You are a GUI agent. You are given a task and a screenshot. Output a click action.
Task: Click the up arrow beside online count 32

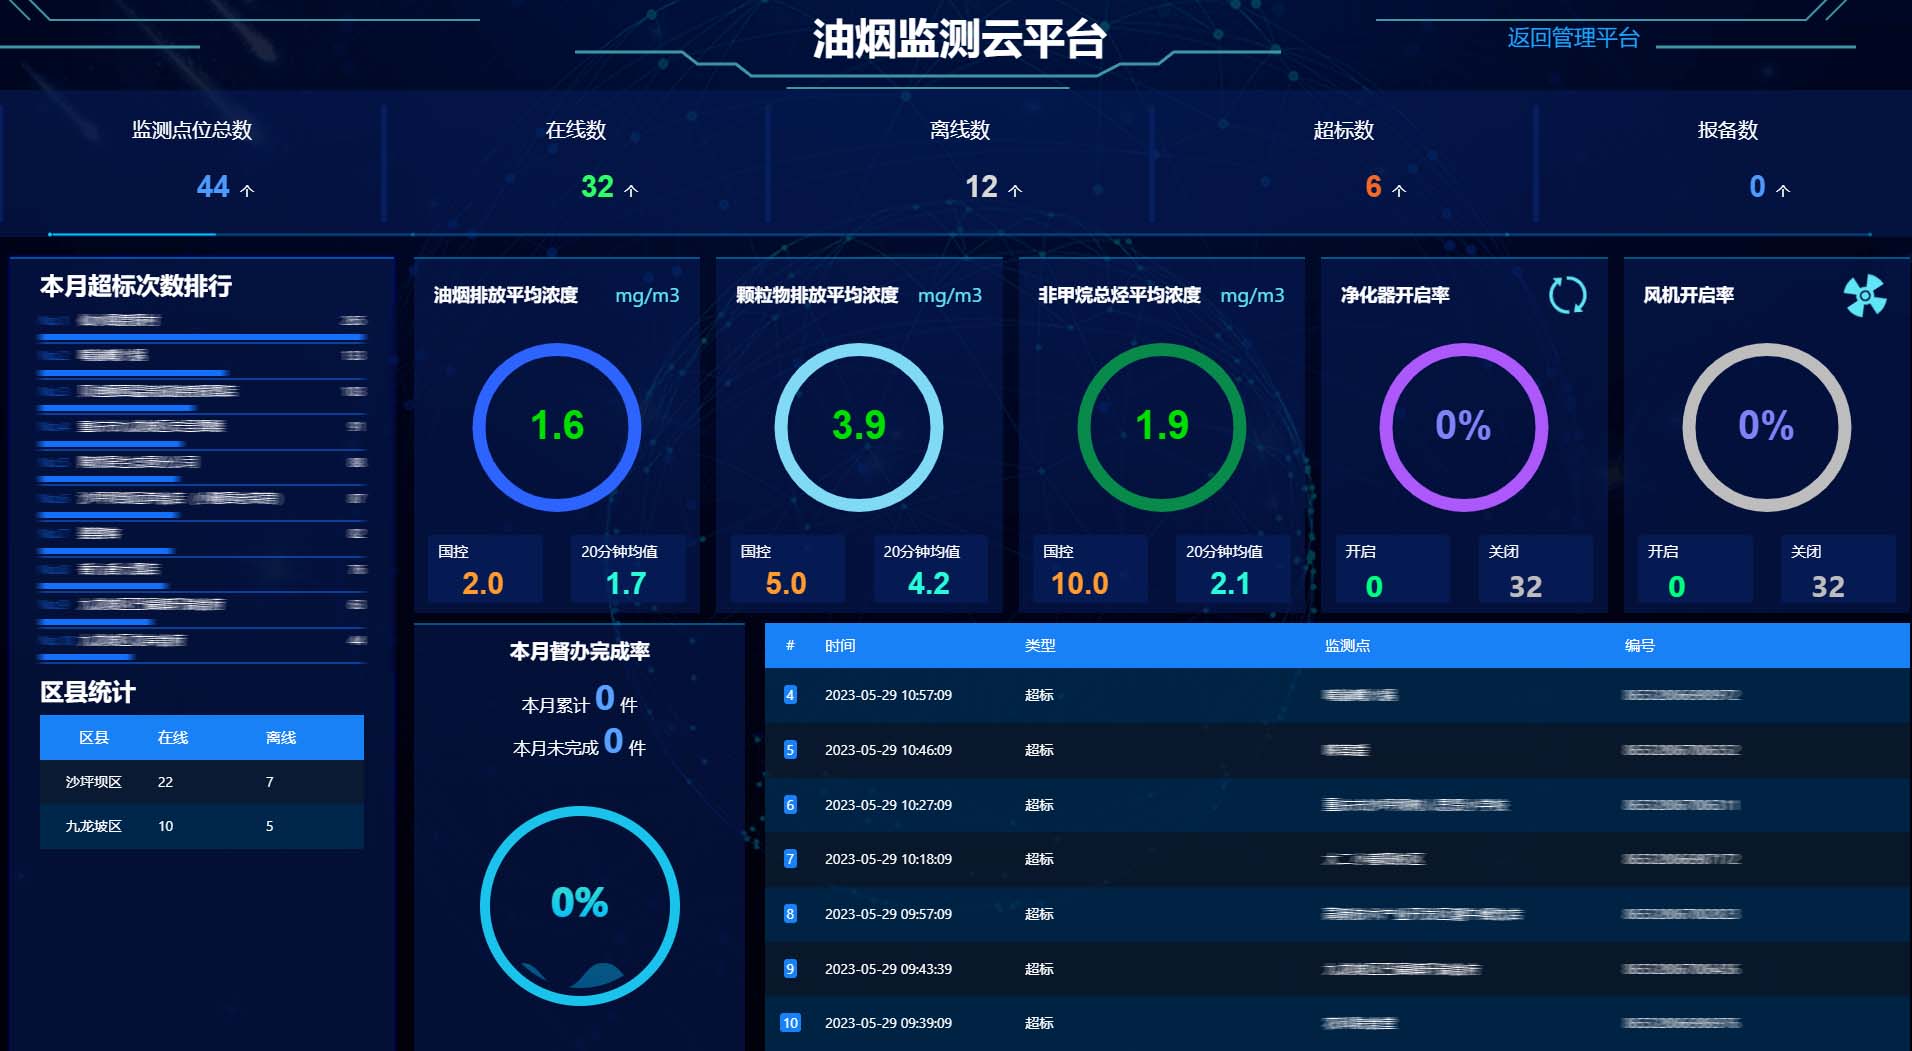click(x=631, y=190)
